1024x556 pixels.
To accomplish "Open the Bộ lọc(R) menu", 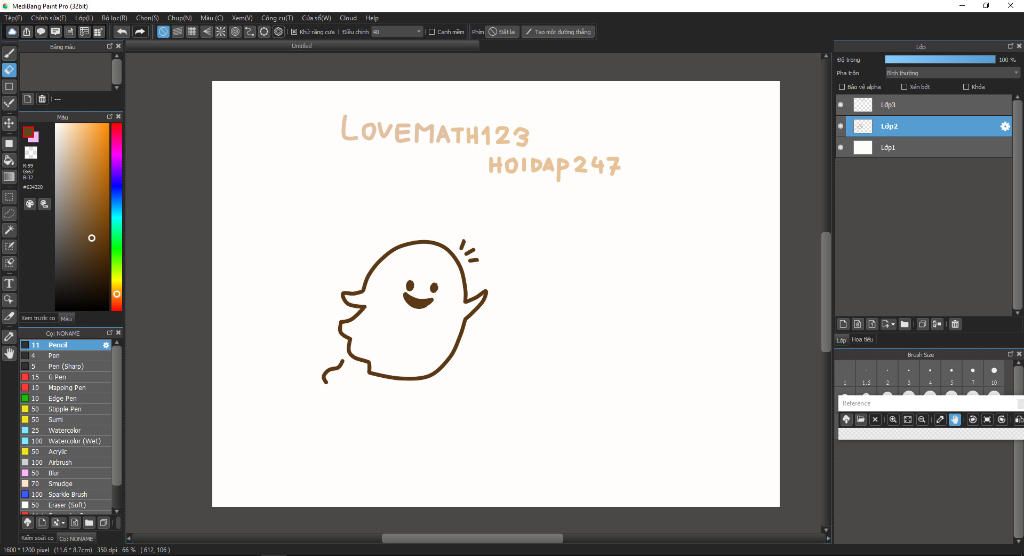I will [114, 18].
